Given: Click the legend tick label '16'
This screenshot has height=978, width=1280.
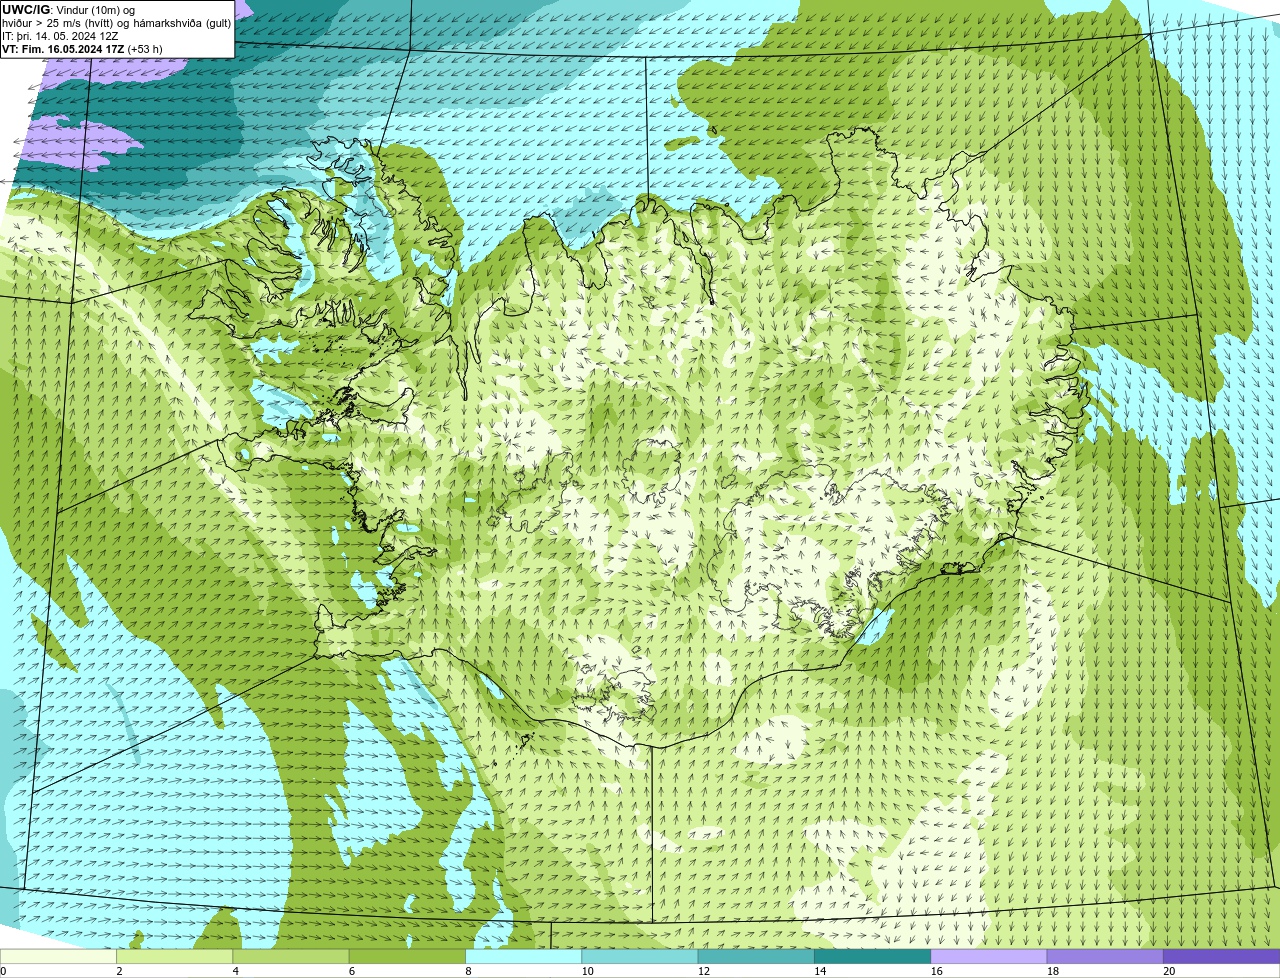Looking at the screenshot, I should click(x=936, y=971).
